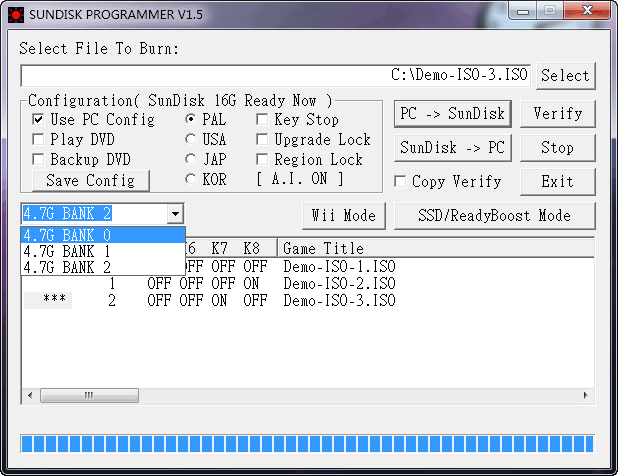Toggle the Use PC Config checkbox
This screenshot has width=618, height=476.
[x=38, y=119]
